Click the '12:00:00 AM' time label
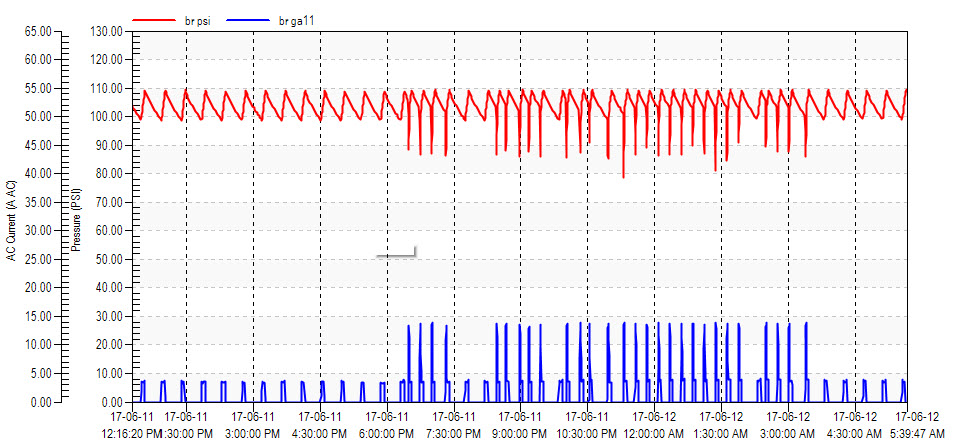 pos(655,434)
